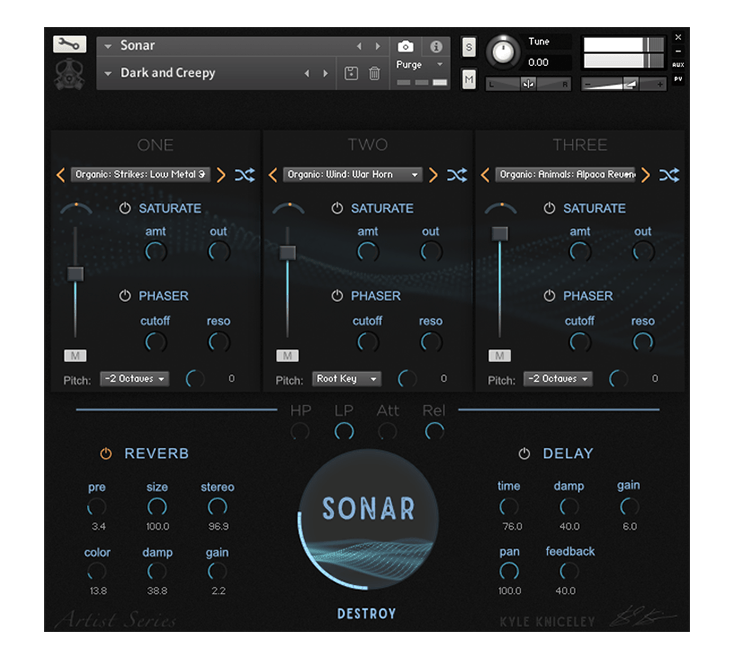Viewport: 734px width, 659px height.
Task: Click the PV button at top right
Action: (x=678, y=79)
